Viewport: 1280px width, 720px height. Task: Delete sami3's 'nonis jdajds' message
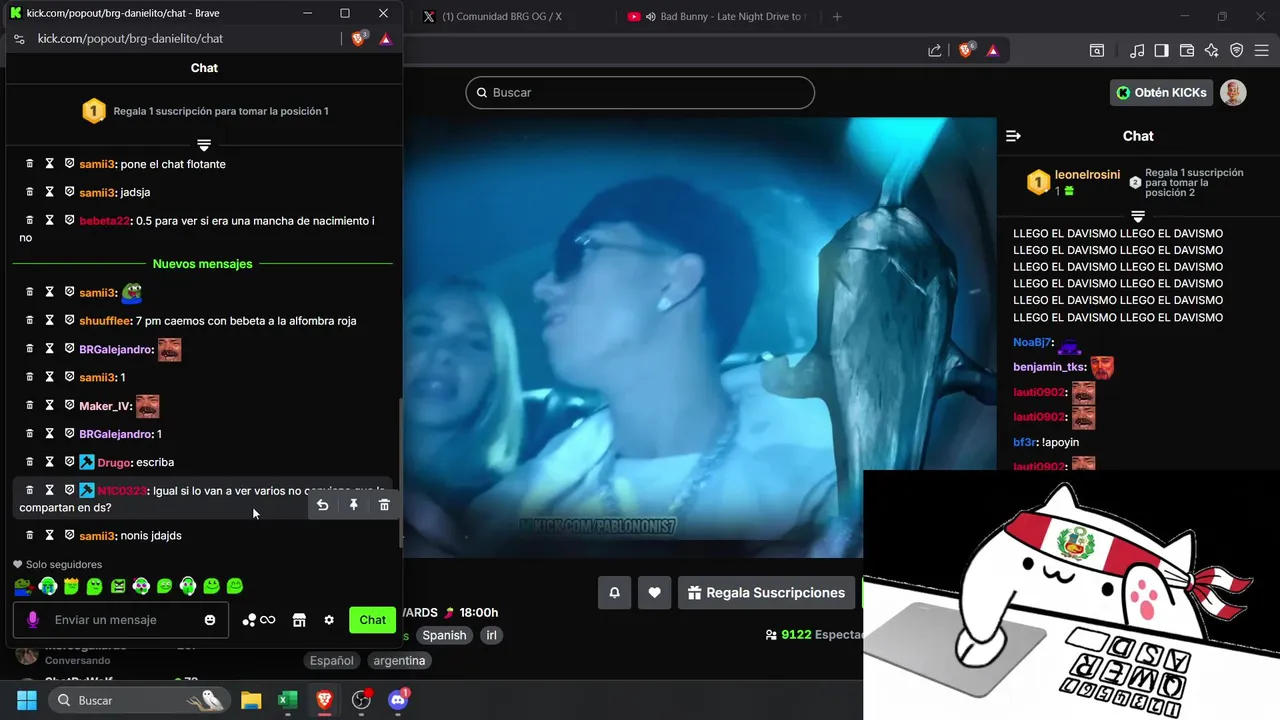30,535
